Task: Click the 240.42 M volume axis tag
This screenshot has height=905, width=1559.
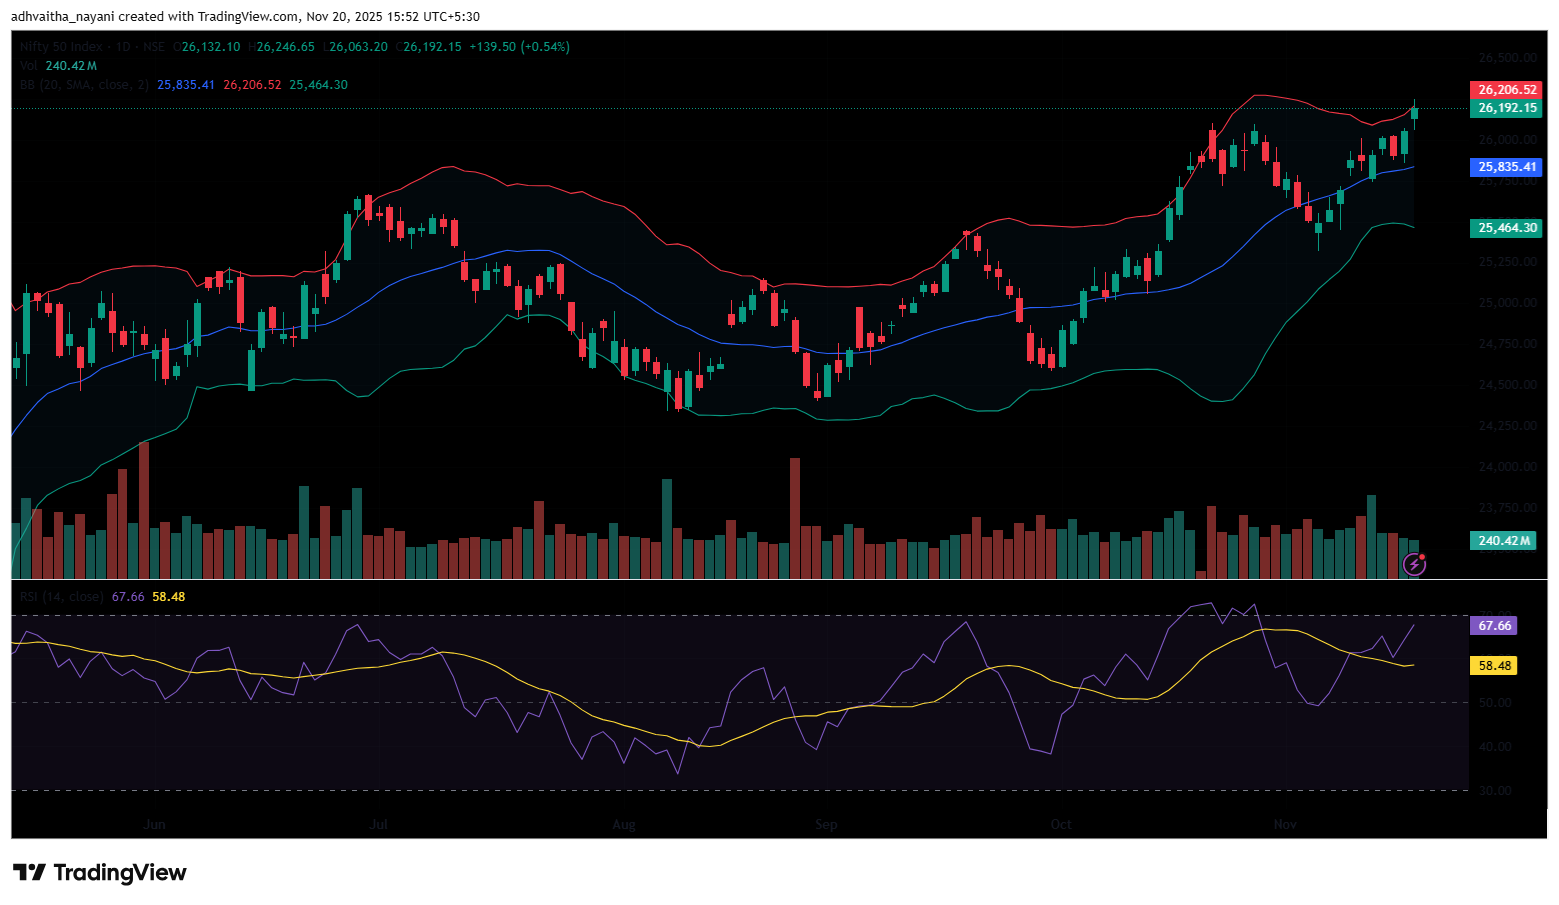Action: [1503, 541]
